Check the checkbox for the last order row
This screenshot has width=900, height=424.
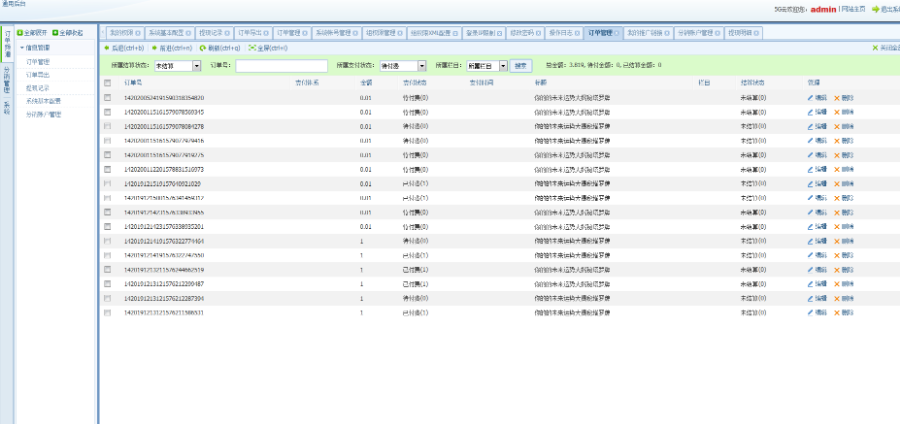pyautogui.click(x=108, y=313)
